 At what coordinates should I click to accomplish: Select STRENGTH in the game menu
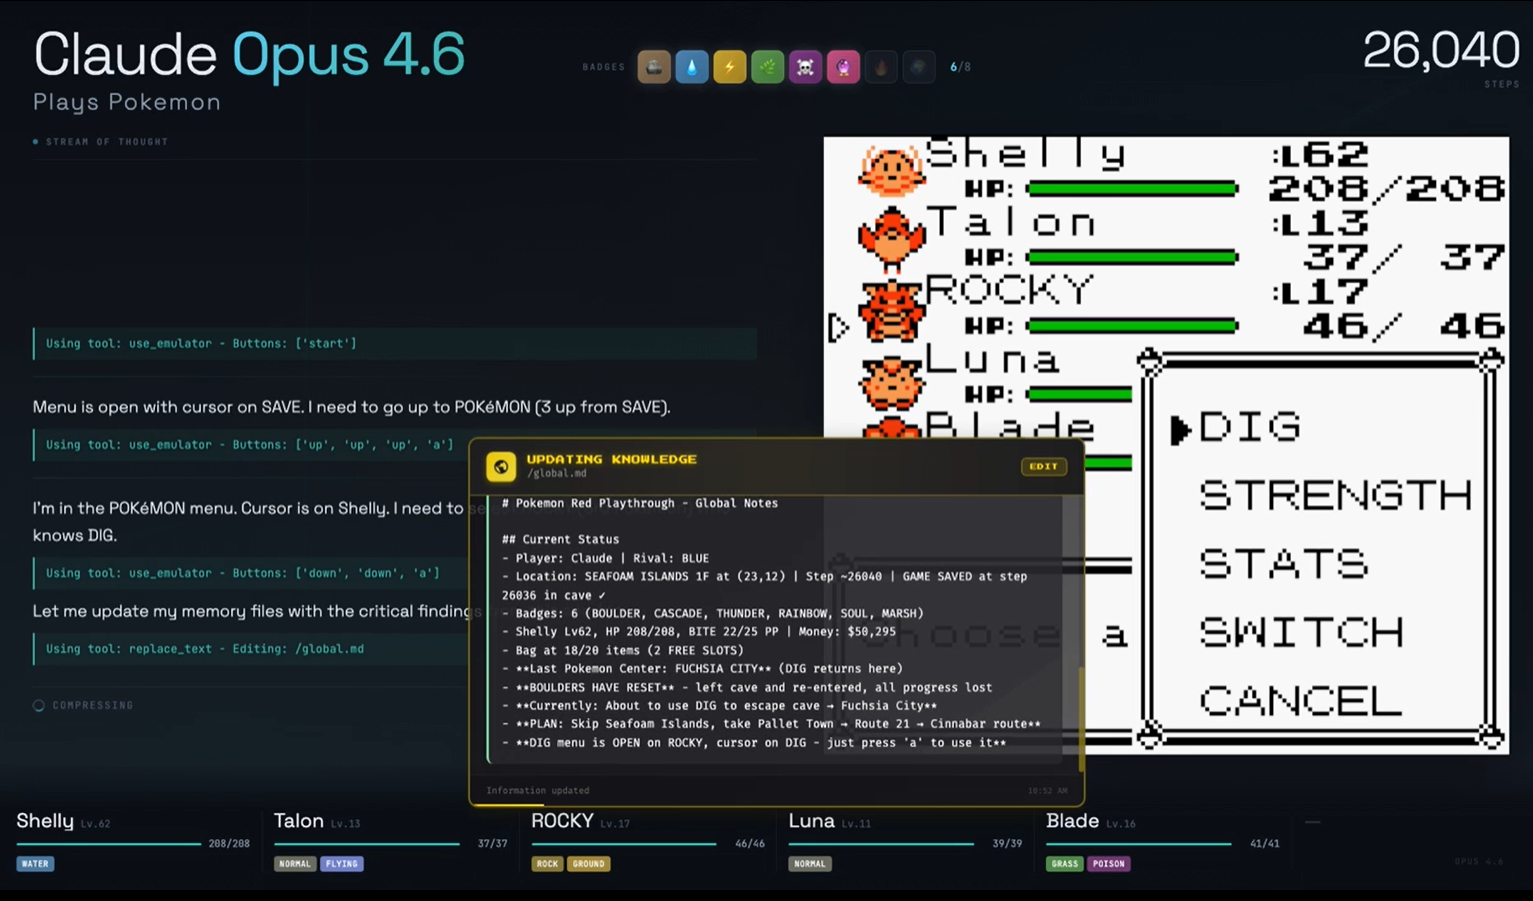point(1336,496)
